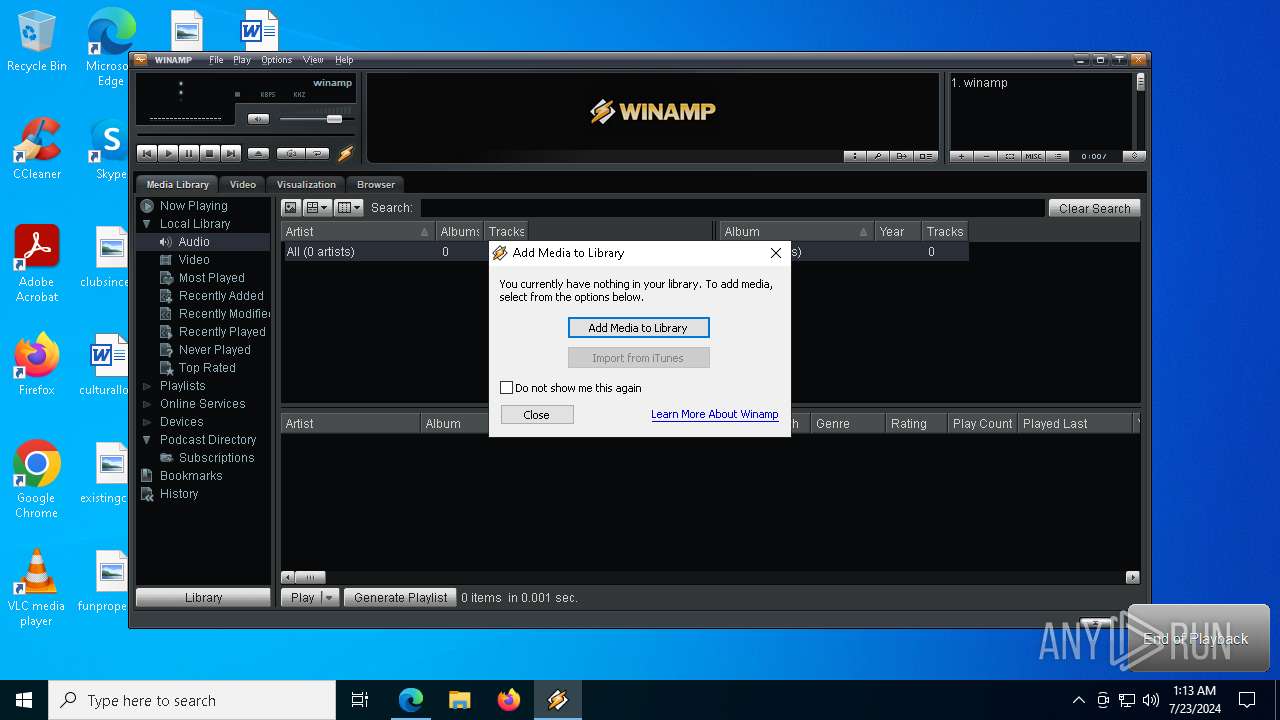The height and width of the screenshot is (720, 1280).
Task: Select Now Playing in sidebar
Action: pos(193,206)
